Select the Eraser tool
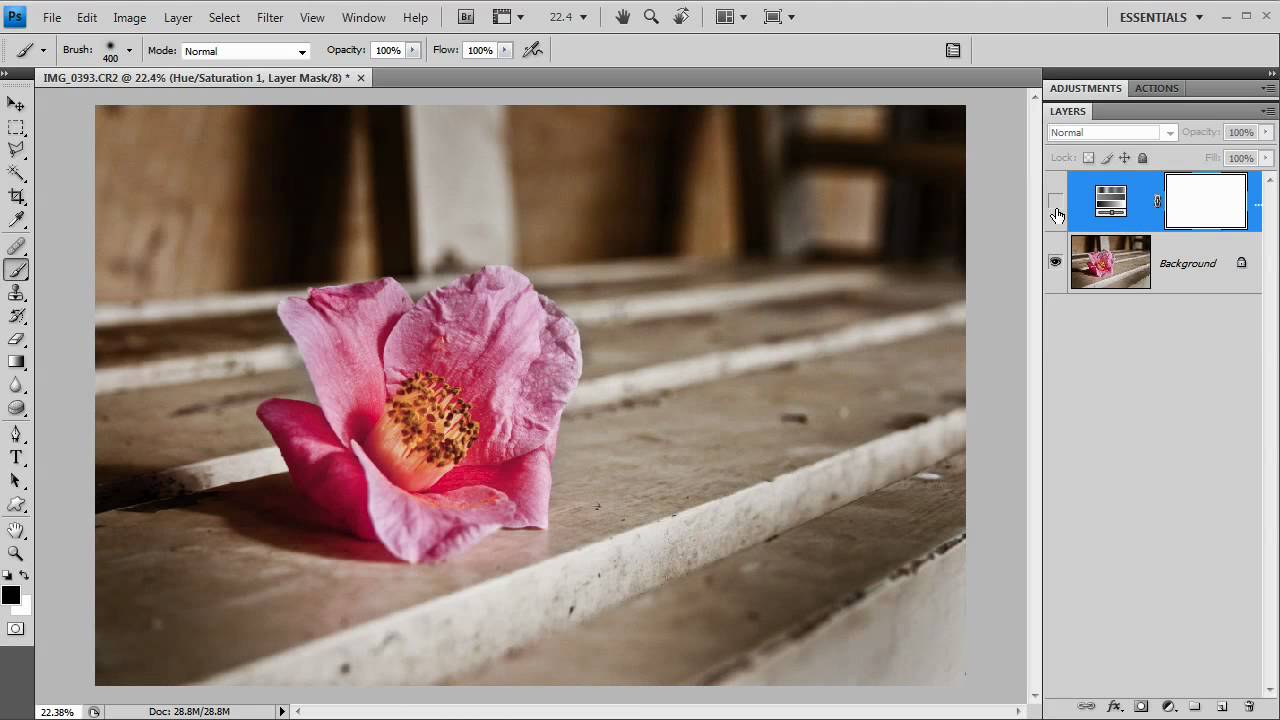The width and height of the screenshot is (1280, 720). [16, 339]
